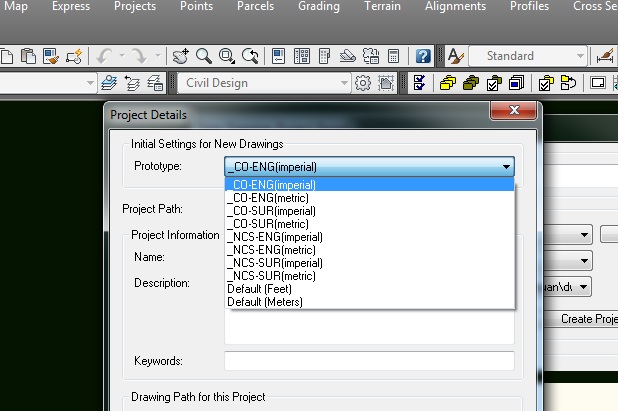Select _NCS-ENG(imperial) prototype
618x411 pixels.
point(370,237)
